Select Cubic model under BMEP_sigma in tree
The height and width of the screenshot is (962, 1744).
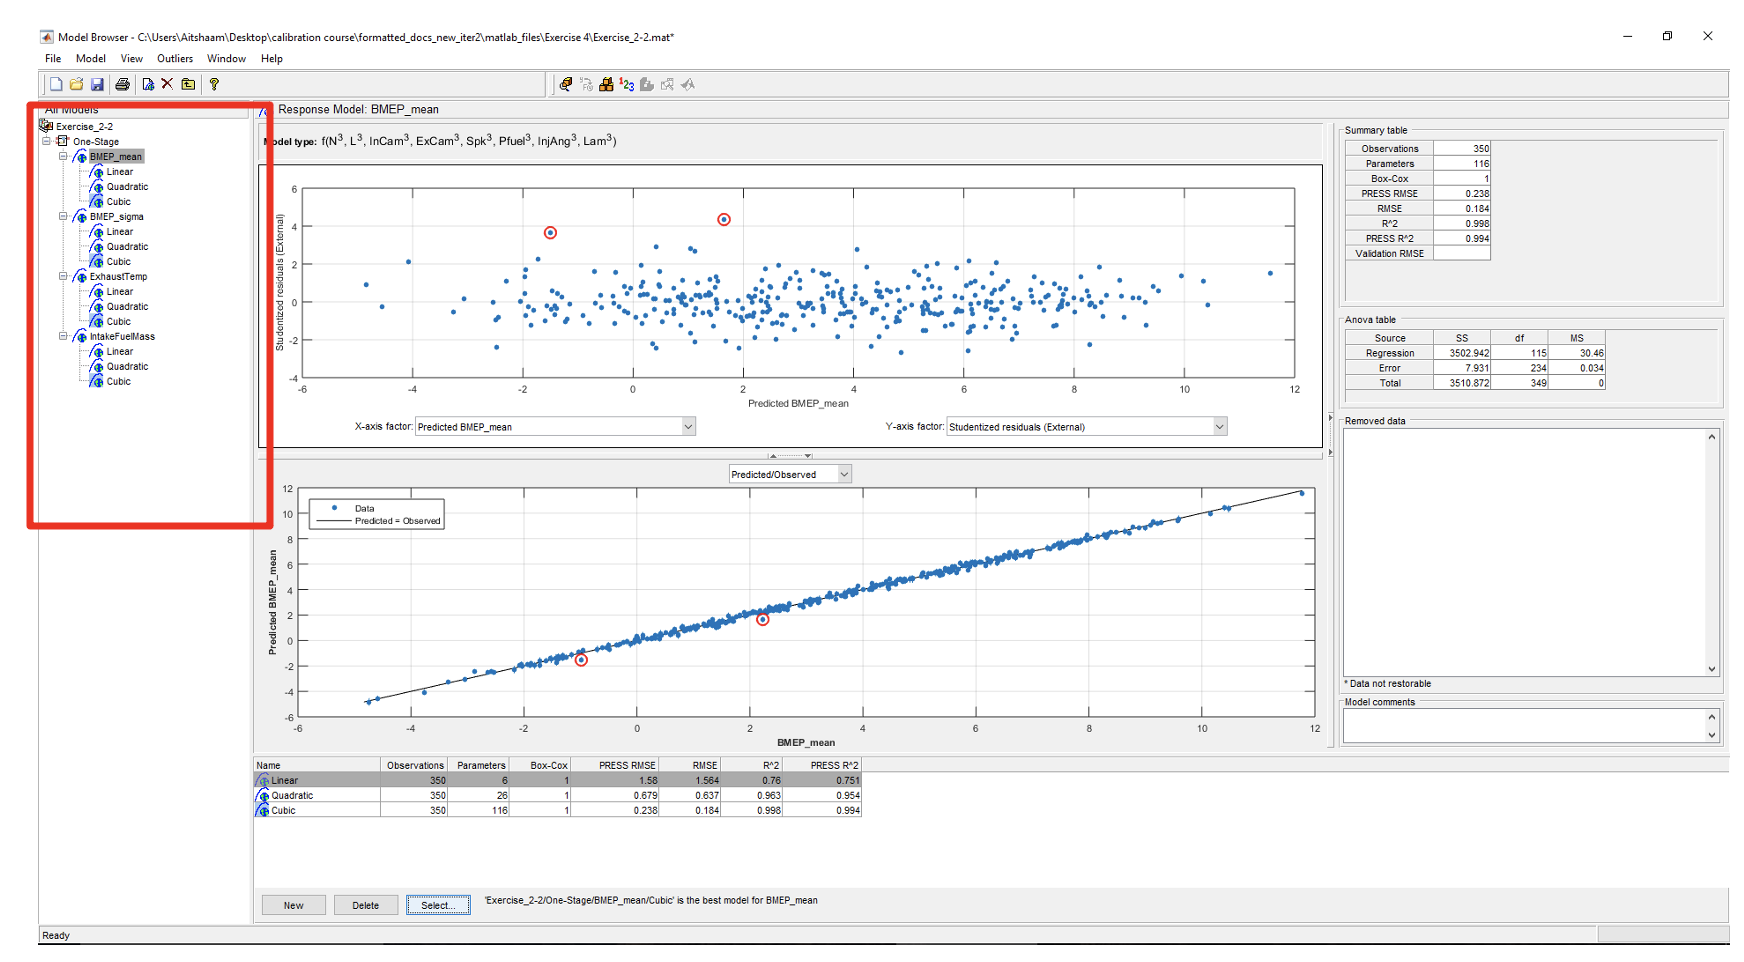[x=119, y=262]
